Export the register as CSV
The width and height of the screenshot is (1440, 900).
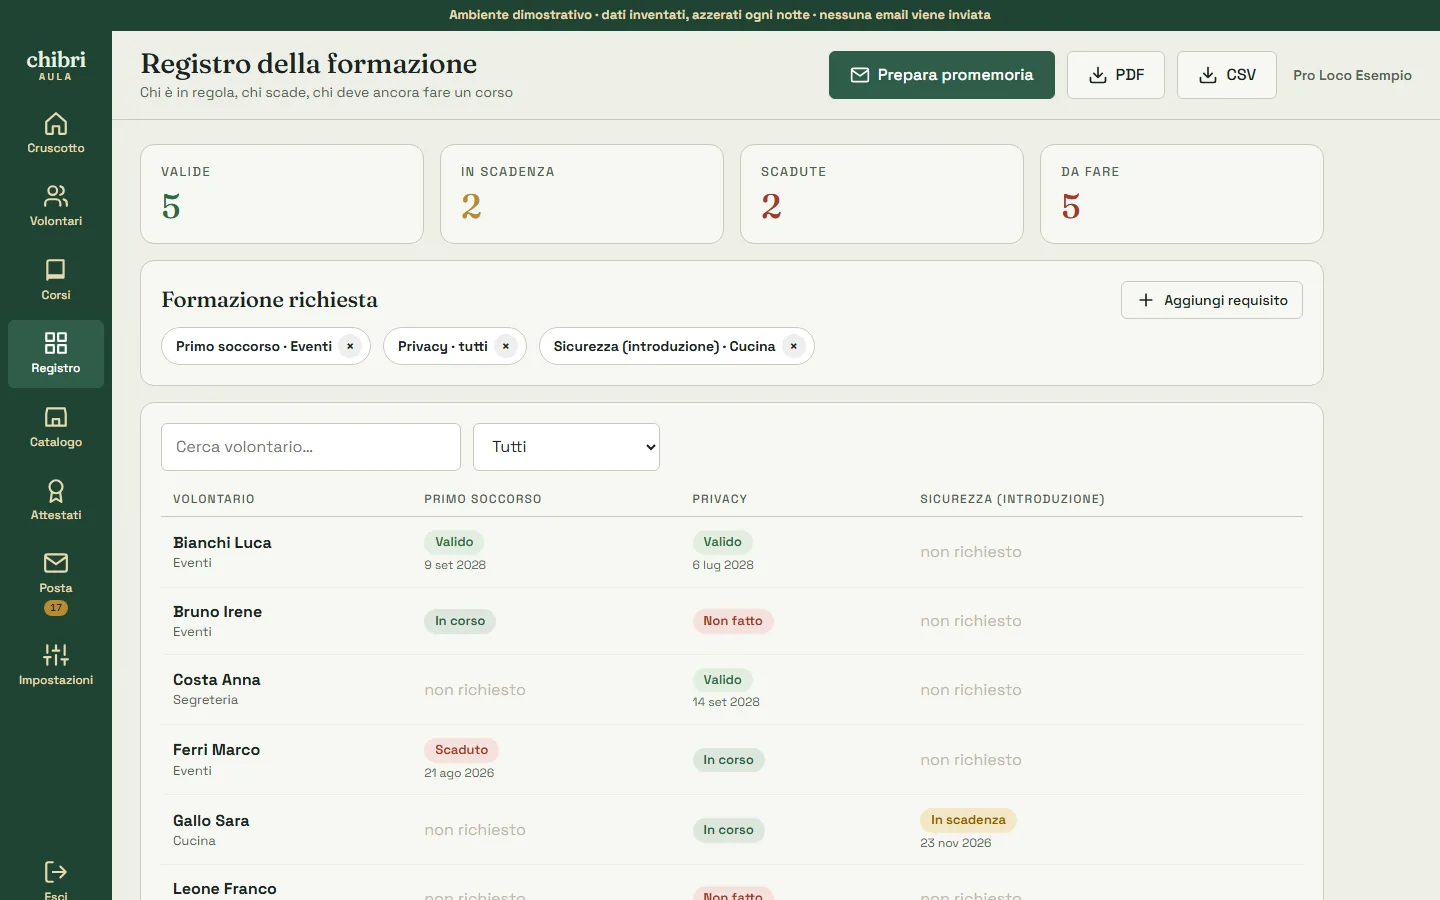pyautogui.click(x=1227, y=75)
